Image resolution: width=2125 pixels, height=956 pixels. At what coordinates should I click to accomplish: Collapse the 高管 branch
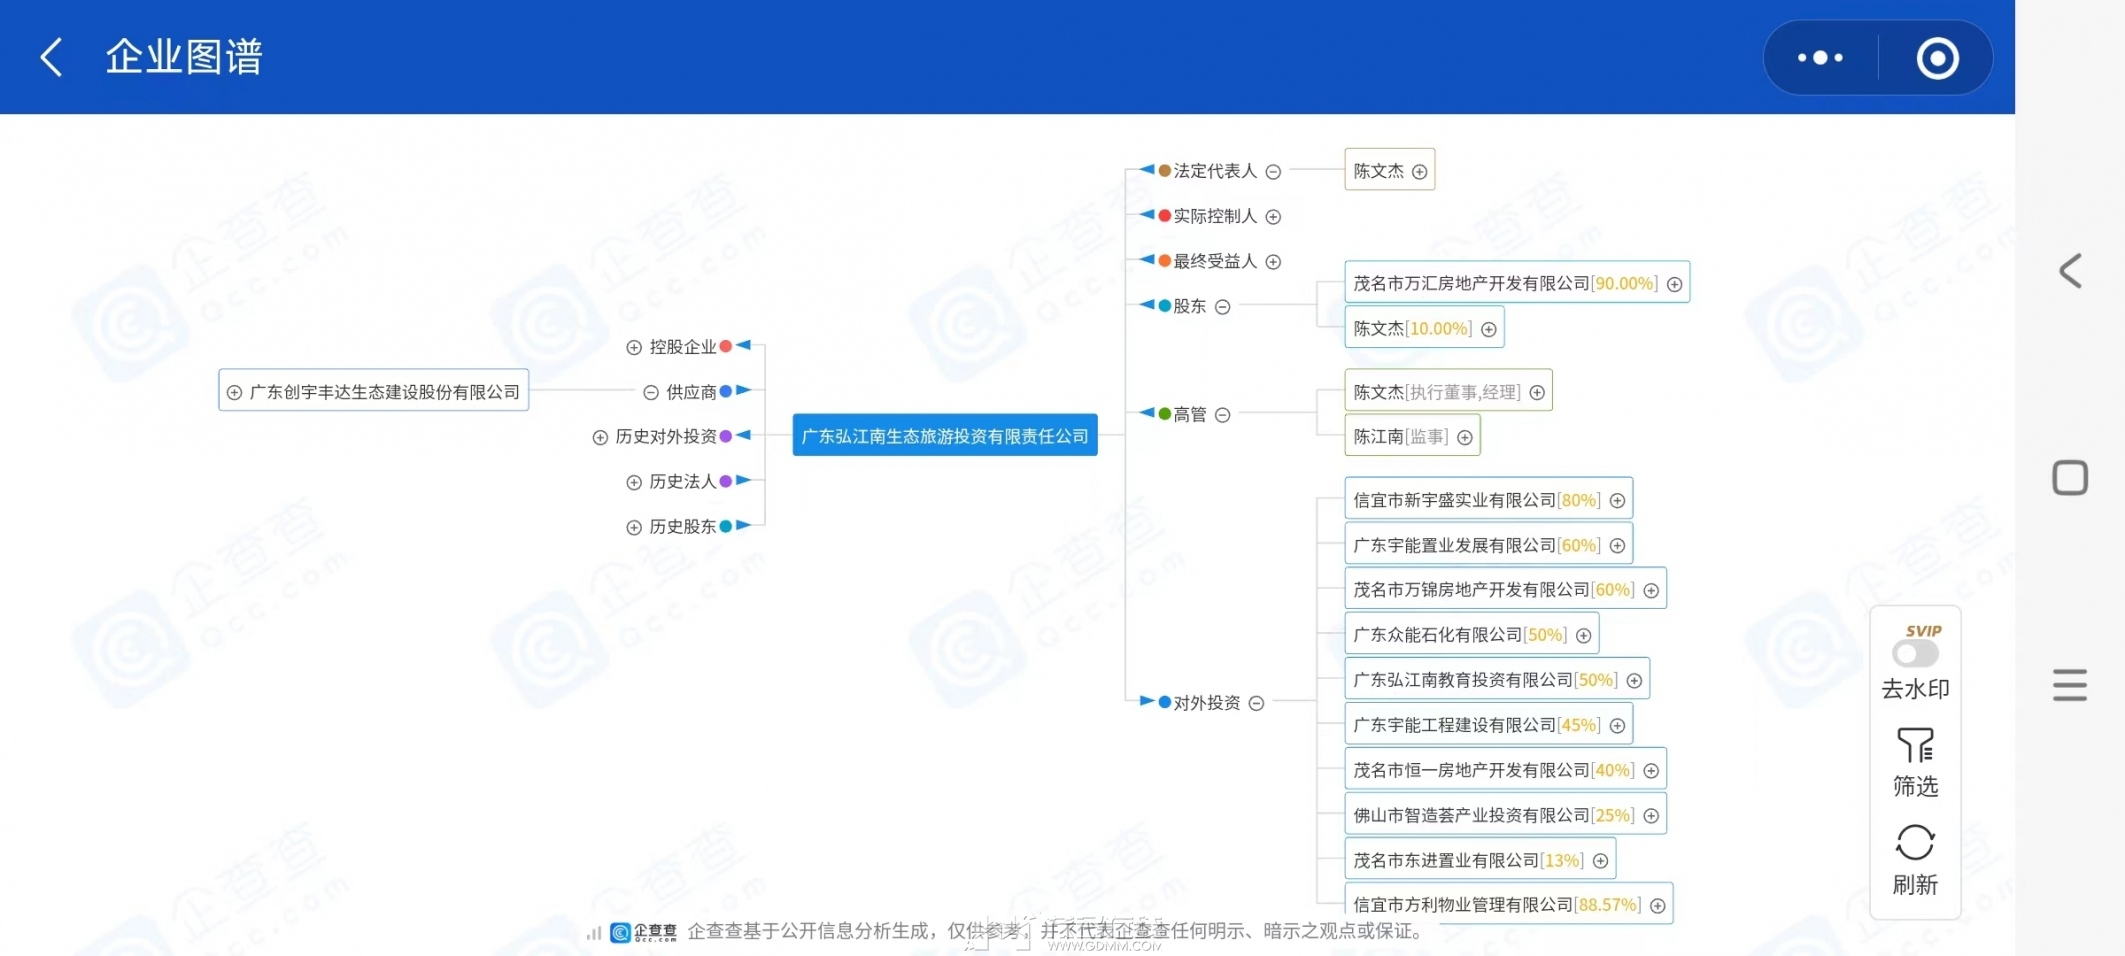pyautogui.click(x=1222, y=415)
